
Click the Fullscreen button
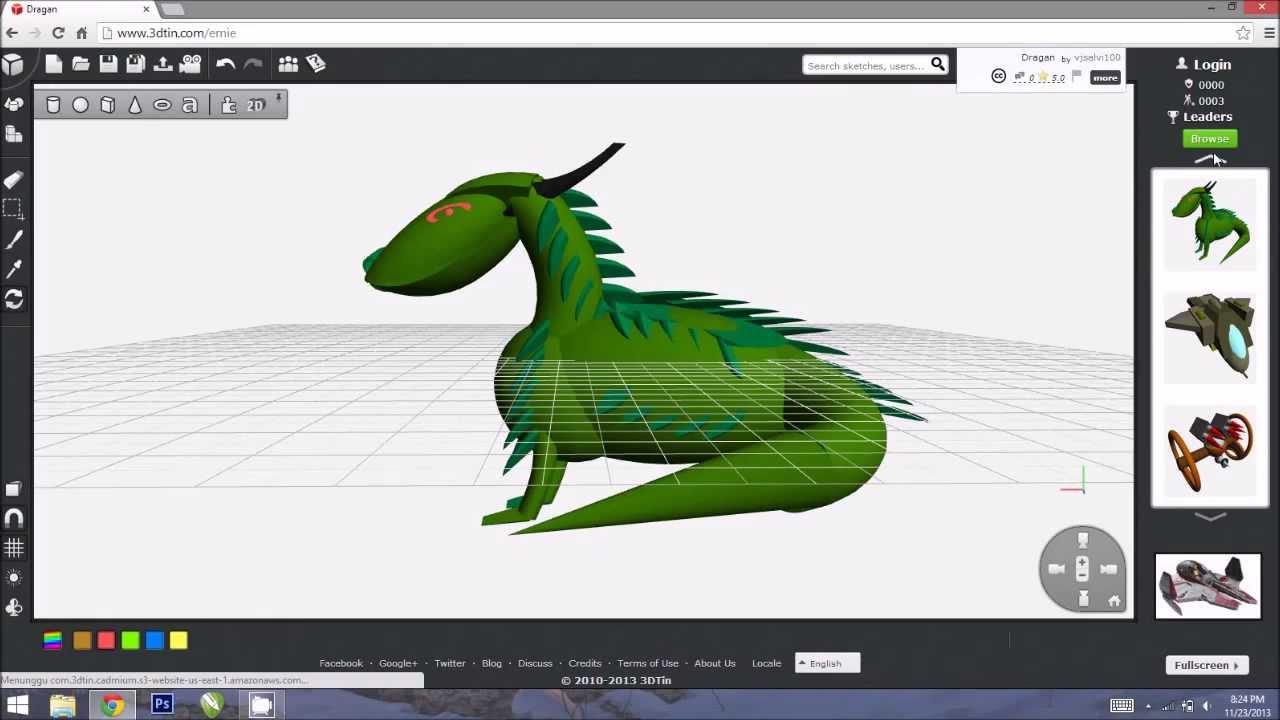1206,665
